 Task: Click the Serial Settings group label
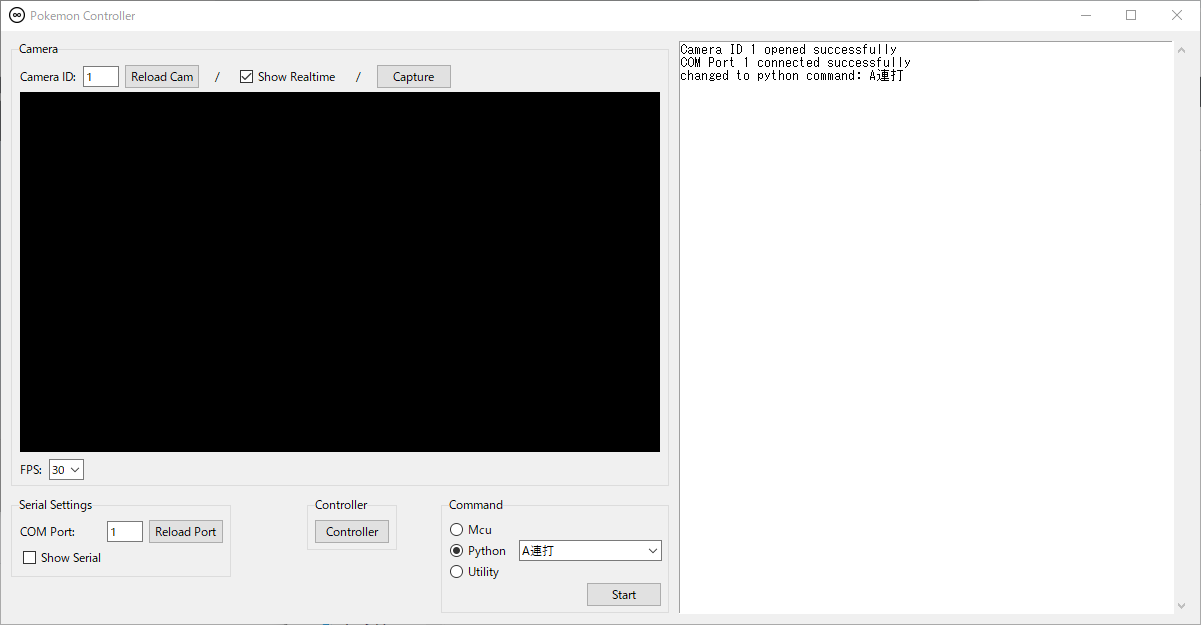point(55,504)
